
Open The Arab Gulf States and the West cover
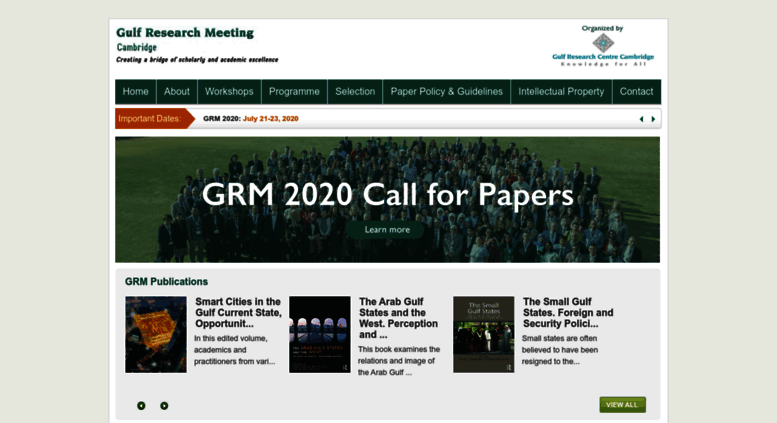pos(320,334)
